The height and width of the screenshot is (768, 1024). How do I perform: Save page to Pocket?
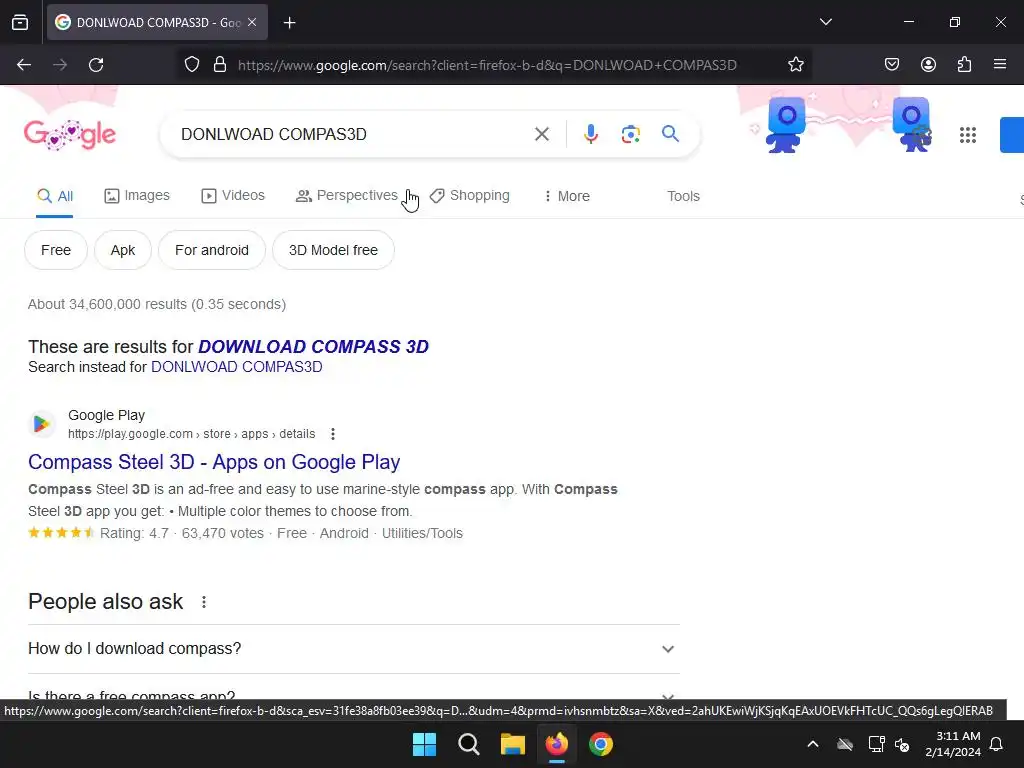[891, 65]
